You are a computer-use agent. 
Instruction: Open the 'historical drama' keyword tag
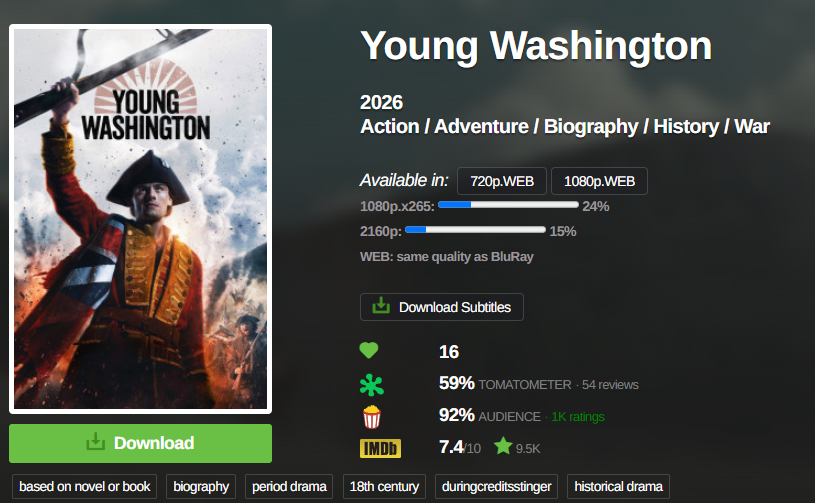coord(619,486)
